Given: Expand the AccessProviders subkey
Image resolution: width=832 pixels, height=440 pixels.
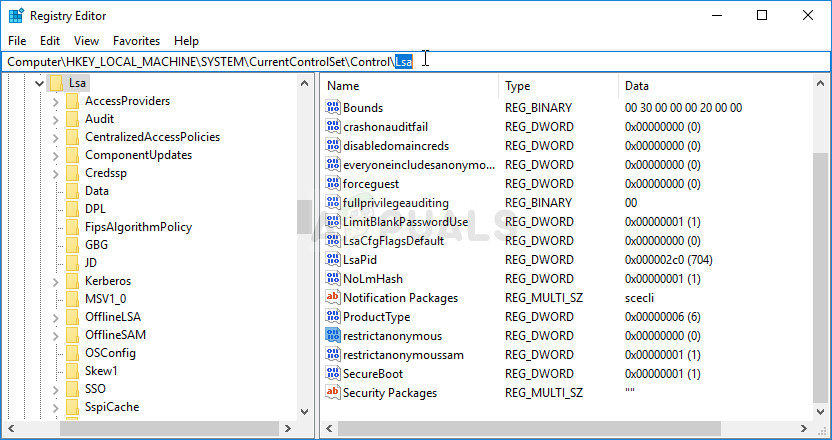Looking at the screenshot, I should (x=56, y=101).
